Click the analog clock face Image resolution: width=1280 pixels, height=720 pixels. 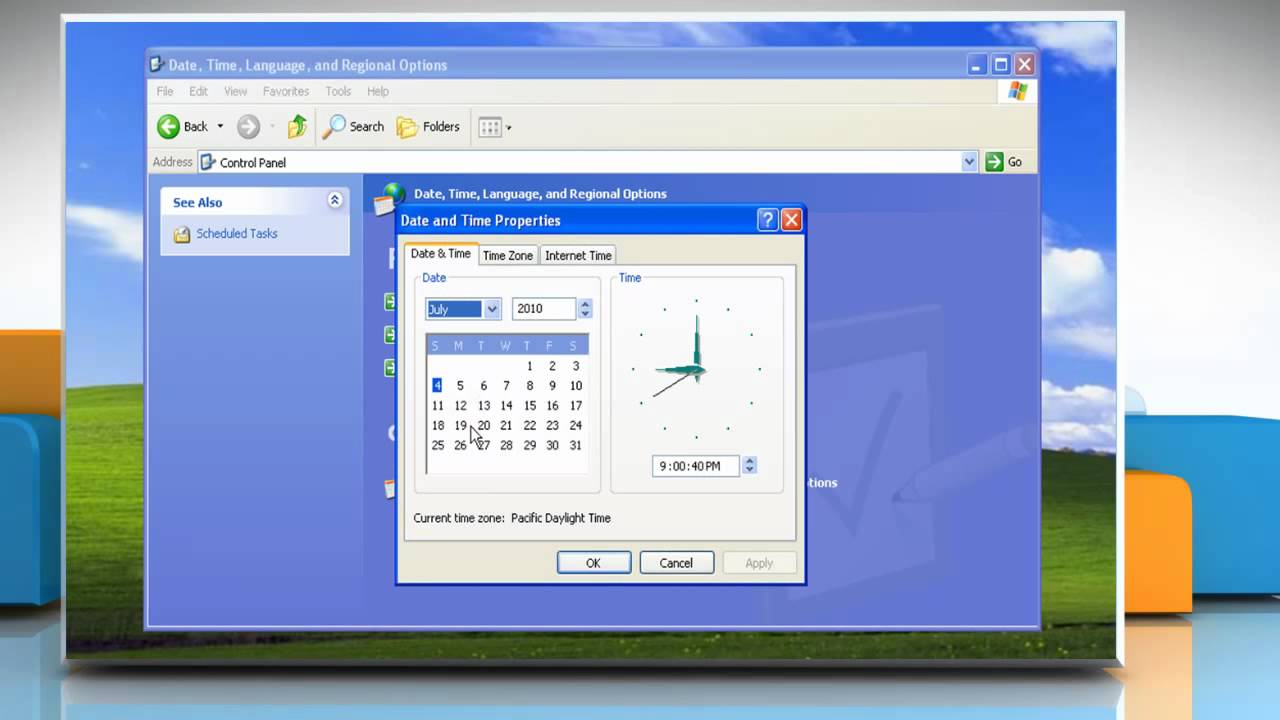click(x=696, y=369)
